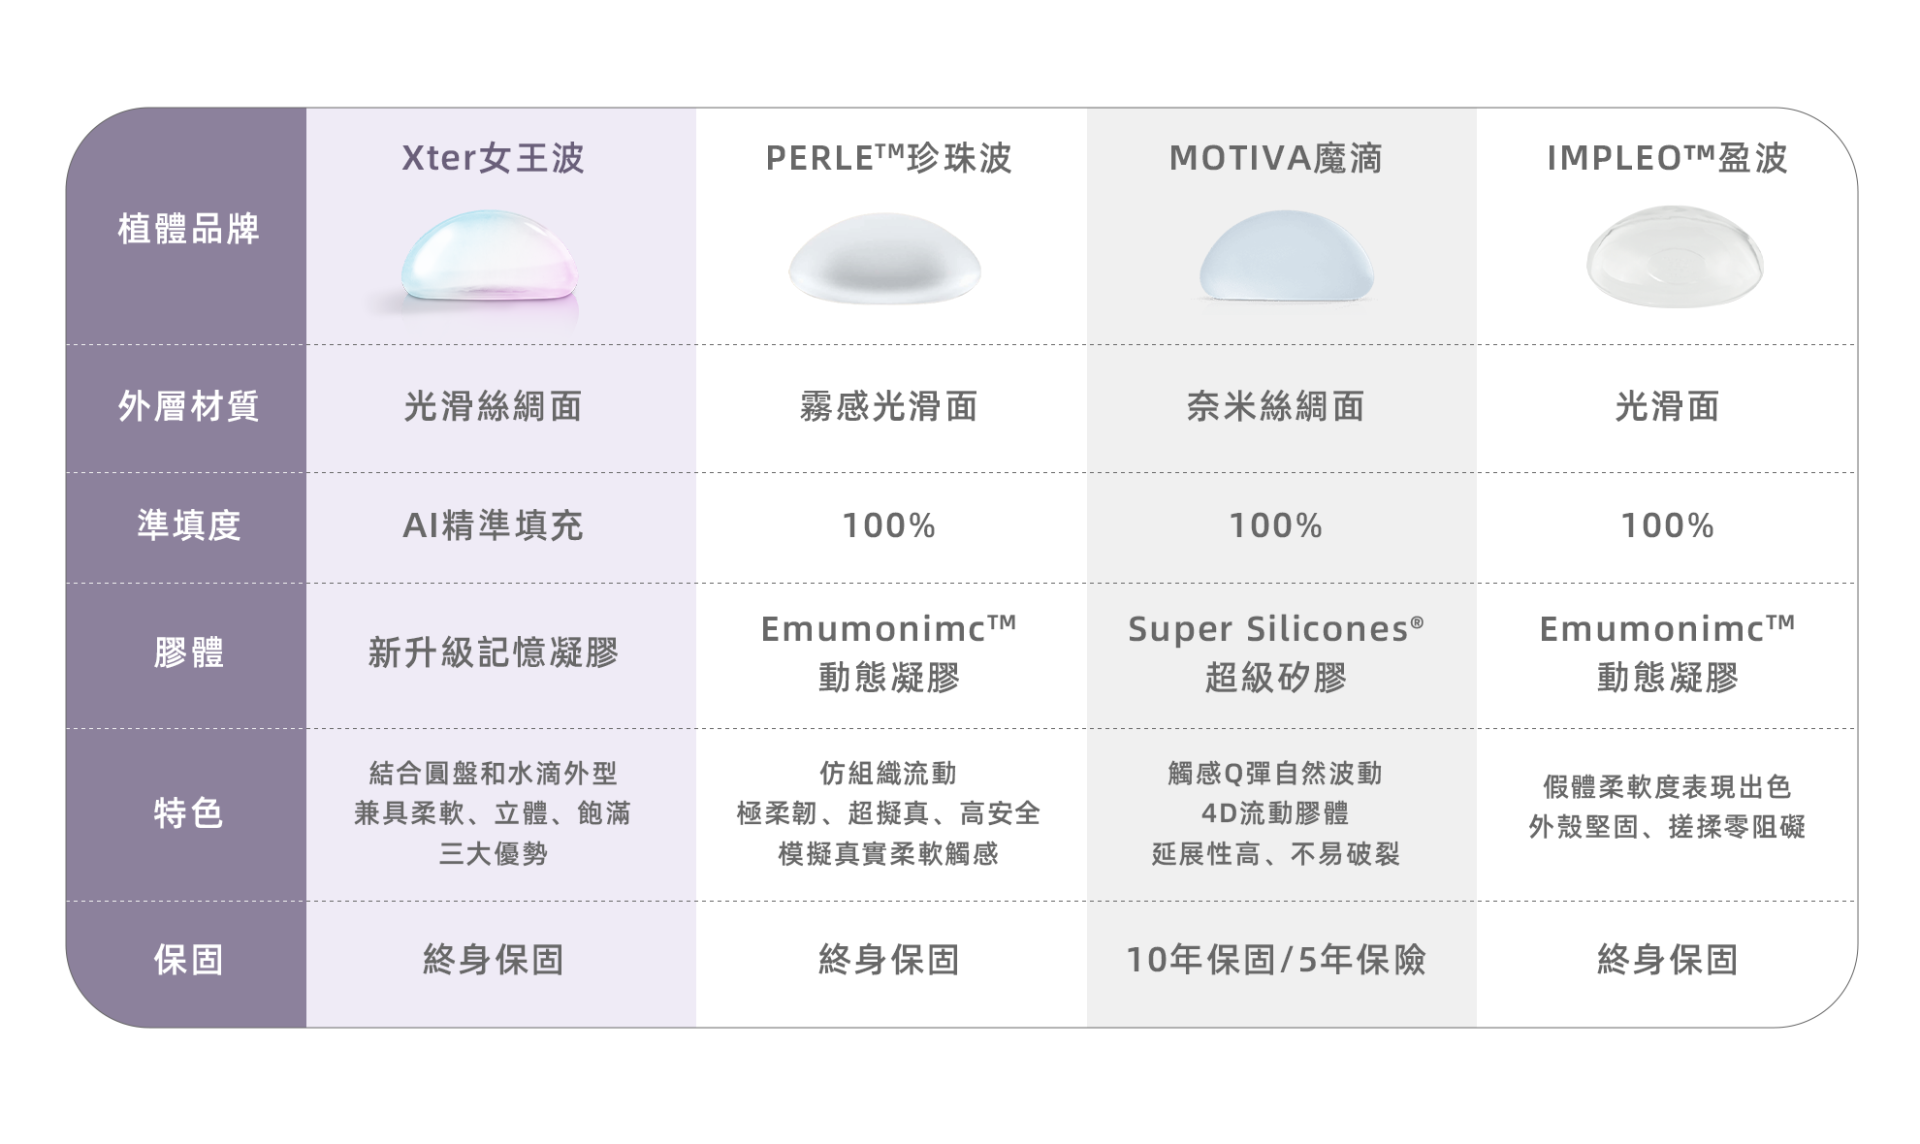This screenshot has width=1920, height=1144.
Task: Click the 霧感光滑面 cell
Action: tap(889, 407)
